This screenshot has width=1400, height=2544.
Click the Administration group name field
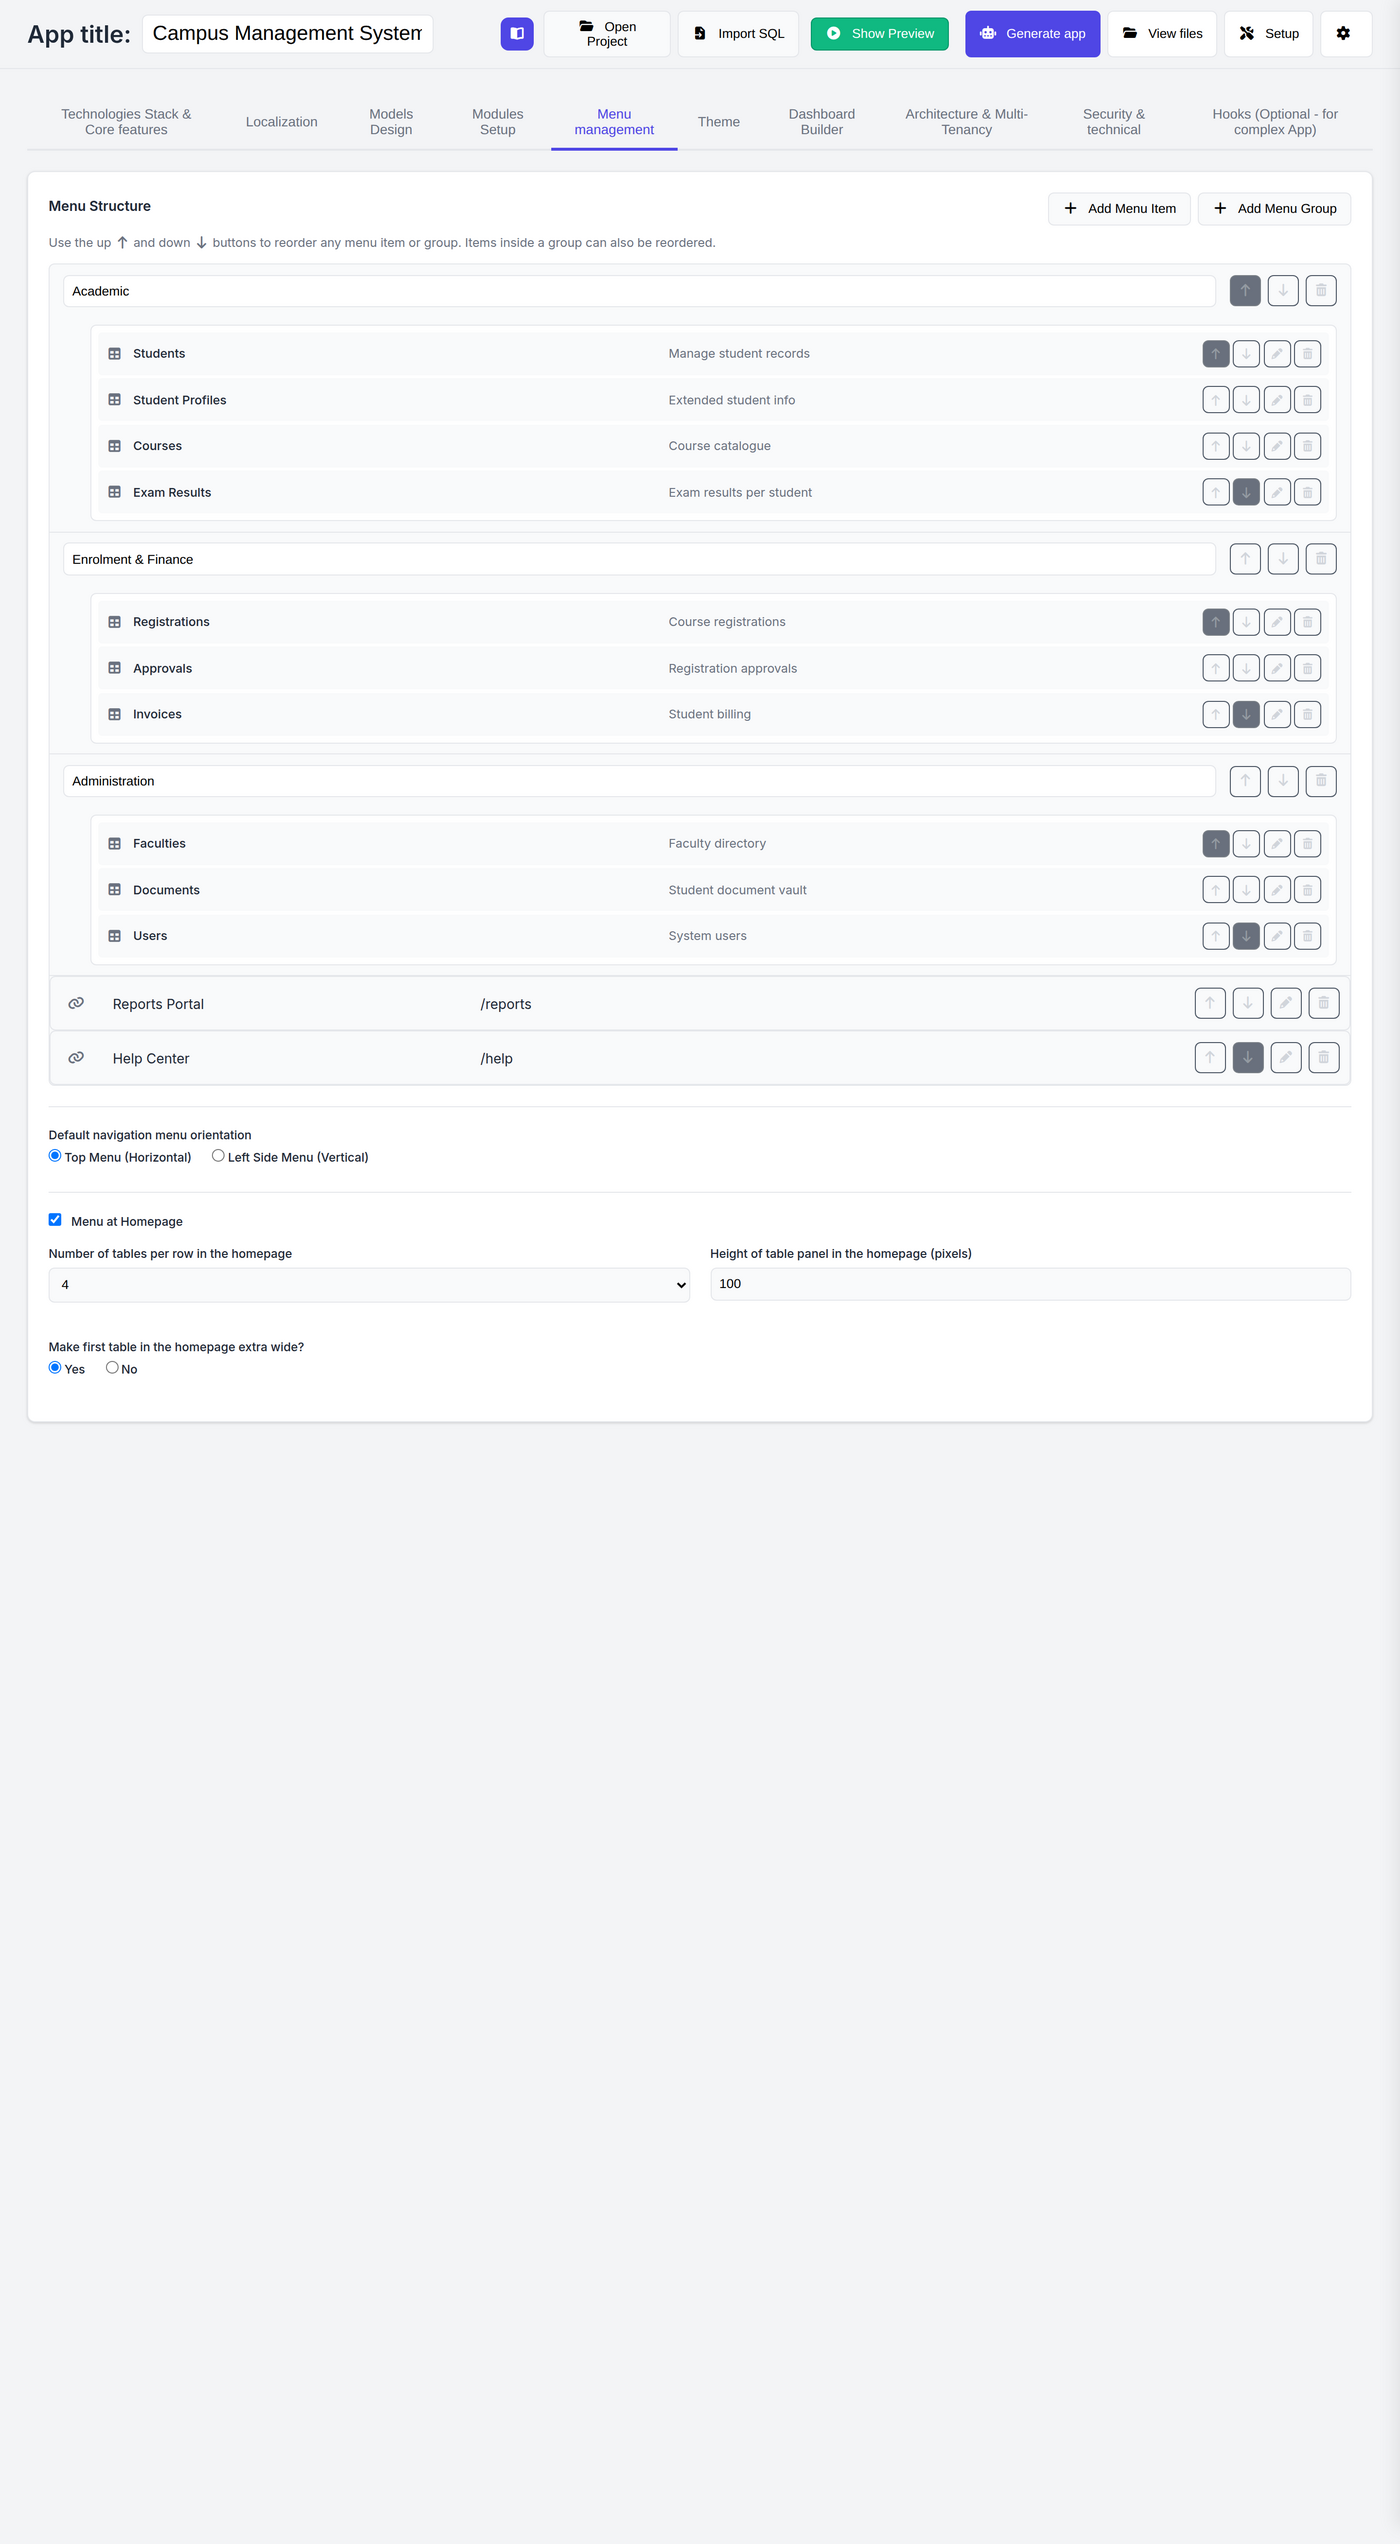click(639, 781)
